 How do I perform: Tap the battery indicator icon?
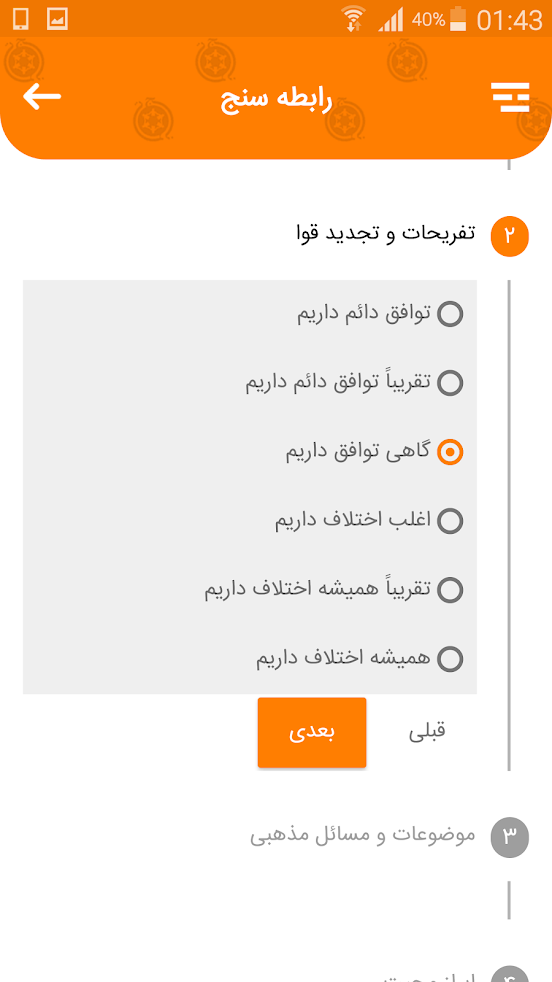[459, 19]
